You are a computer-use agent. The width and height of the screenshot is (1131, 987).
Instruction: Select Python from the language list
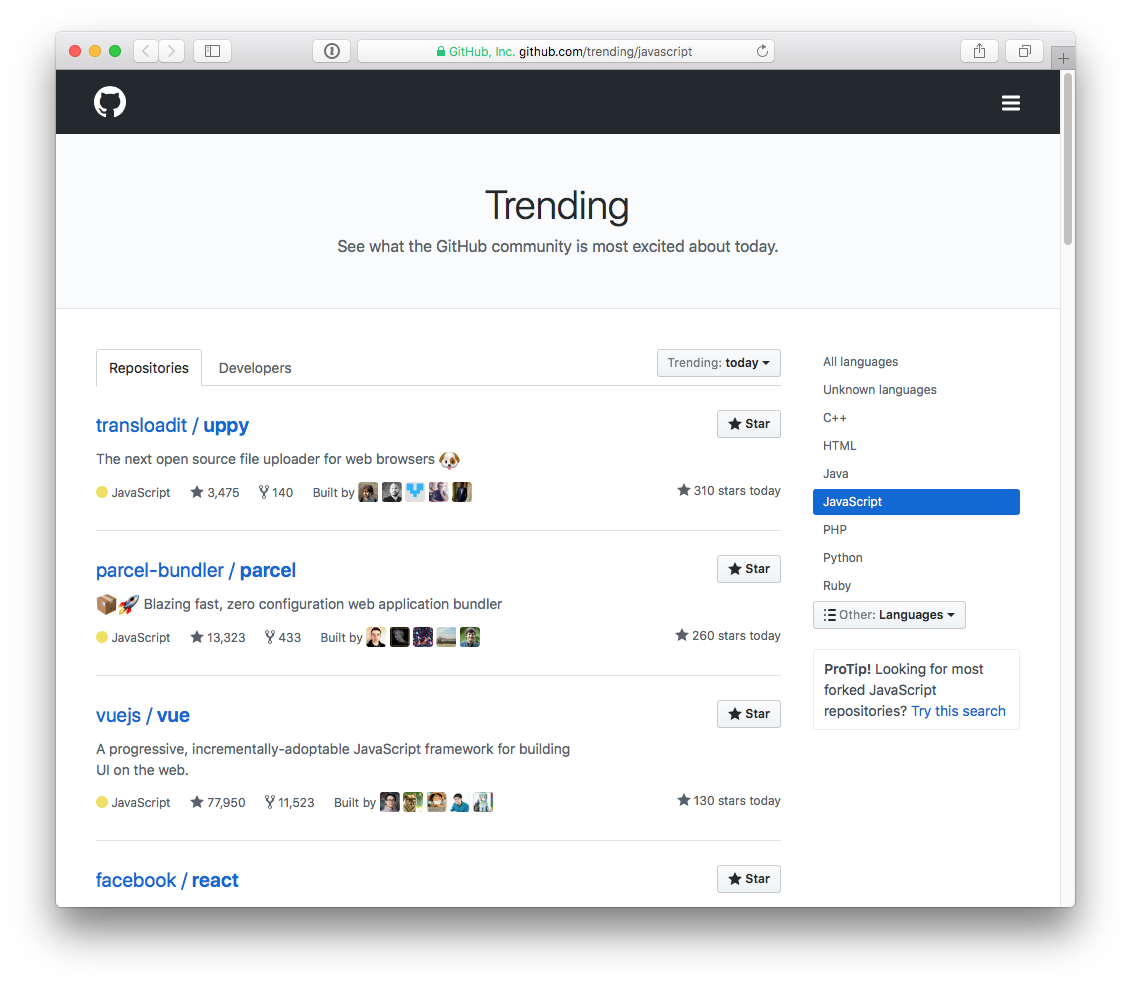tap(842, 557)
